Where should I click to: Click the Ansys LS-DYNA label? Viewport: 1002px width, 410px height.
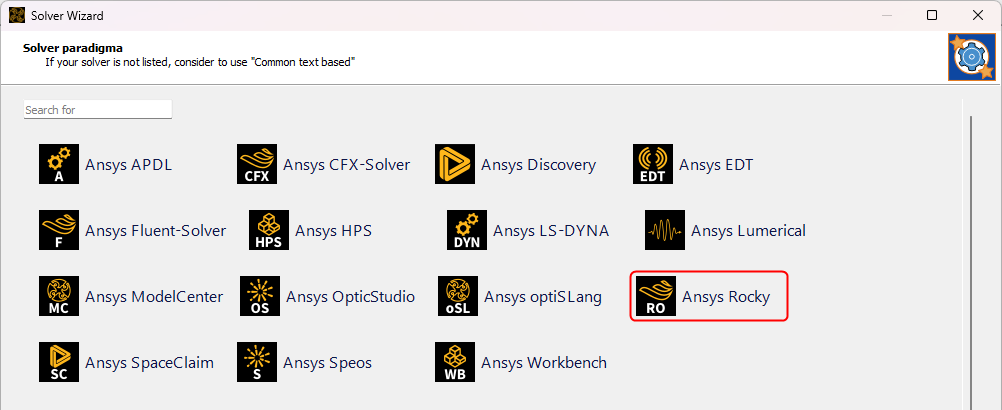(551, 231)
